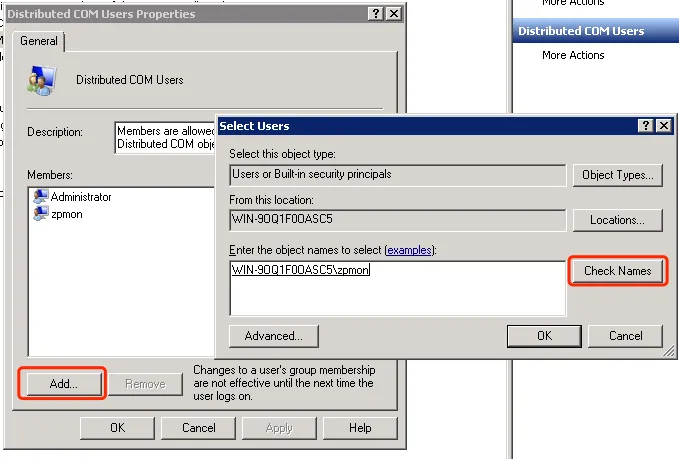Click Help button in Properties dialog
This screenshot has width=679, height=459.
pos(360,428)
